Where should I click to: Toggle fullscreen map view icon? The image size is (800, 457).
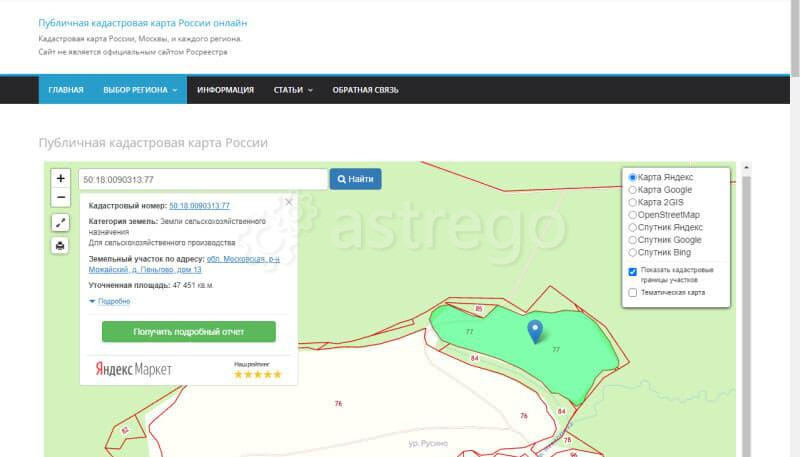[x=61, y=223]
